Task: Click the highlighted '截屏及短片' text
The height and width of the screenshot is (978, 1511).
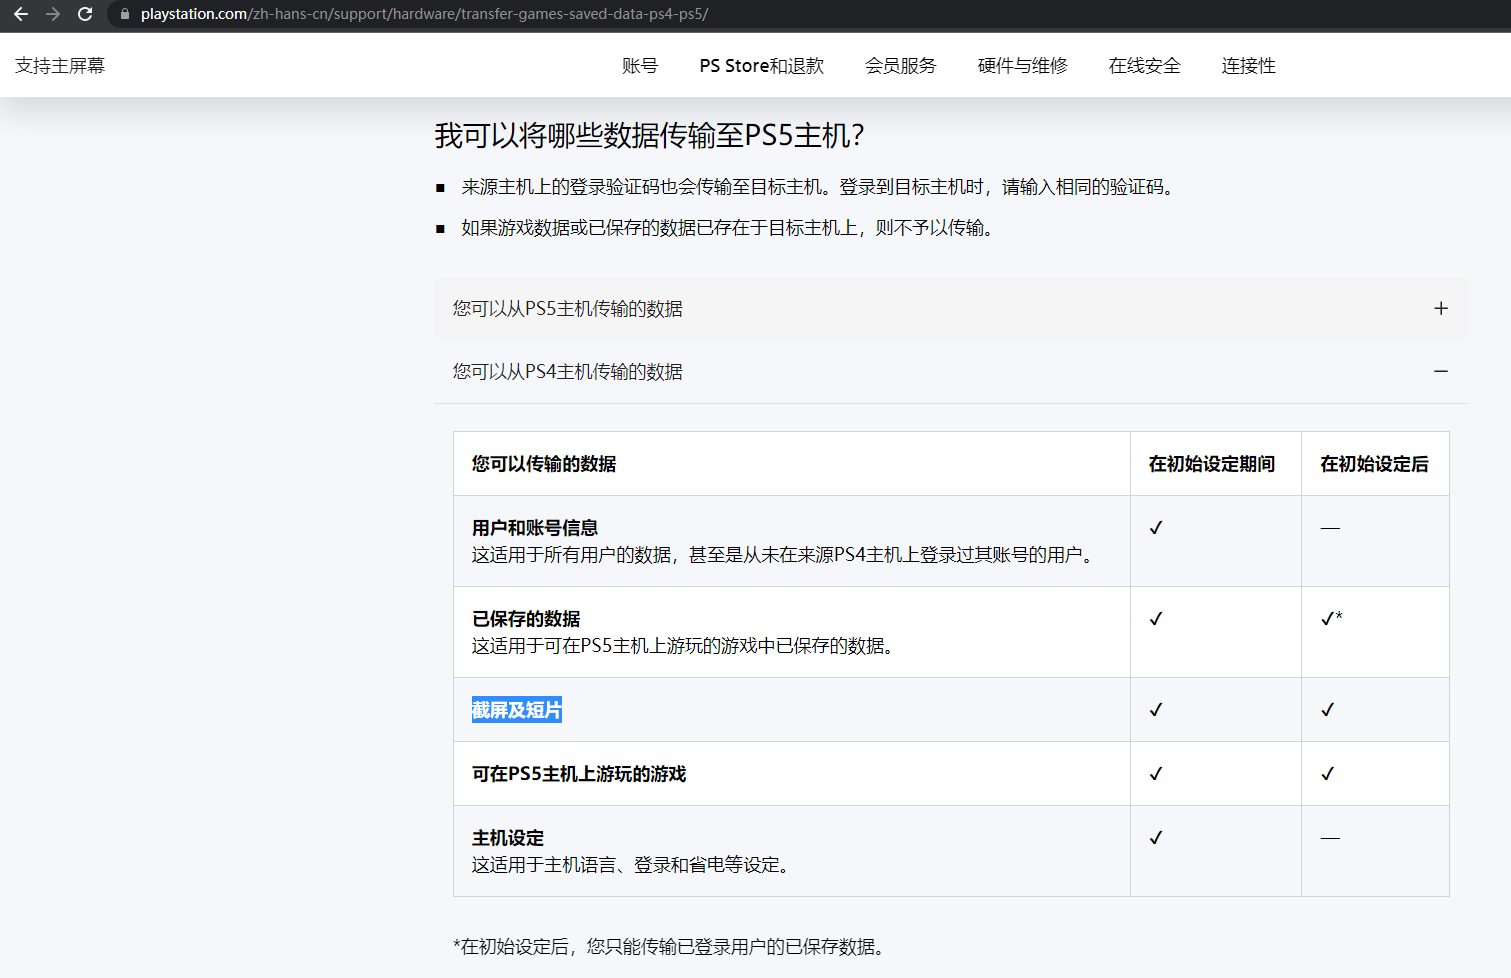Action: [x=517, y=710]
